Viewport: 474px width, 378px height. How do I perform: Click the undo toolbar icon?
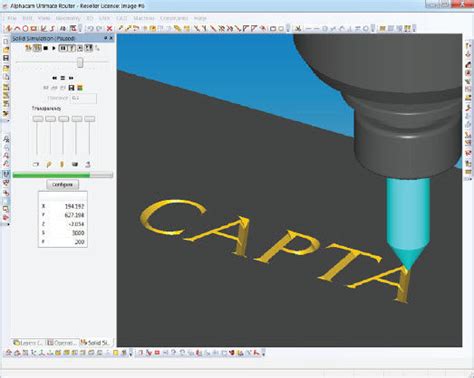pyautogui.click(x=90, y=29)
